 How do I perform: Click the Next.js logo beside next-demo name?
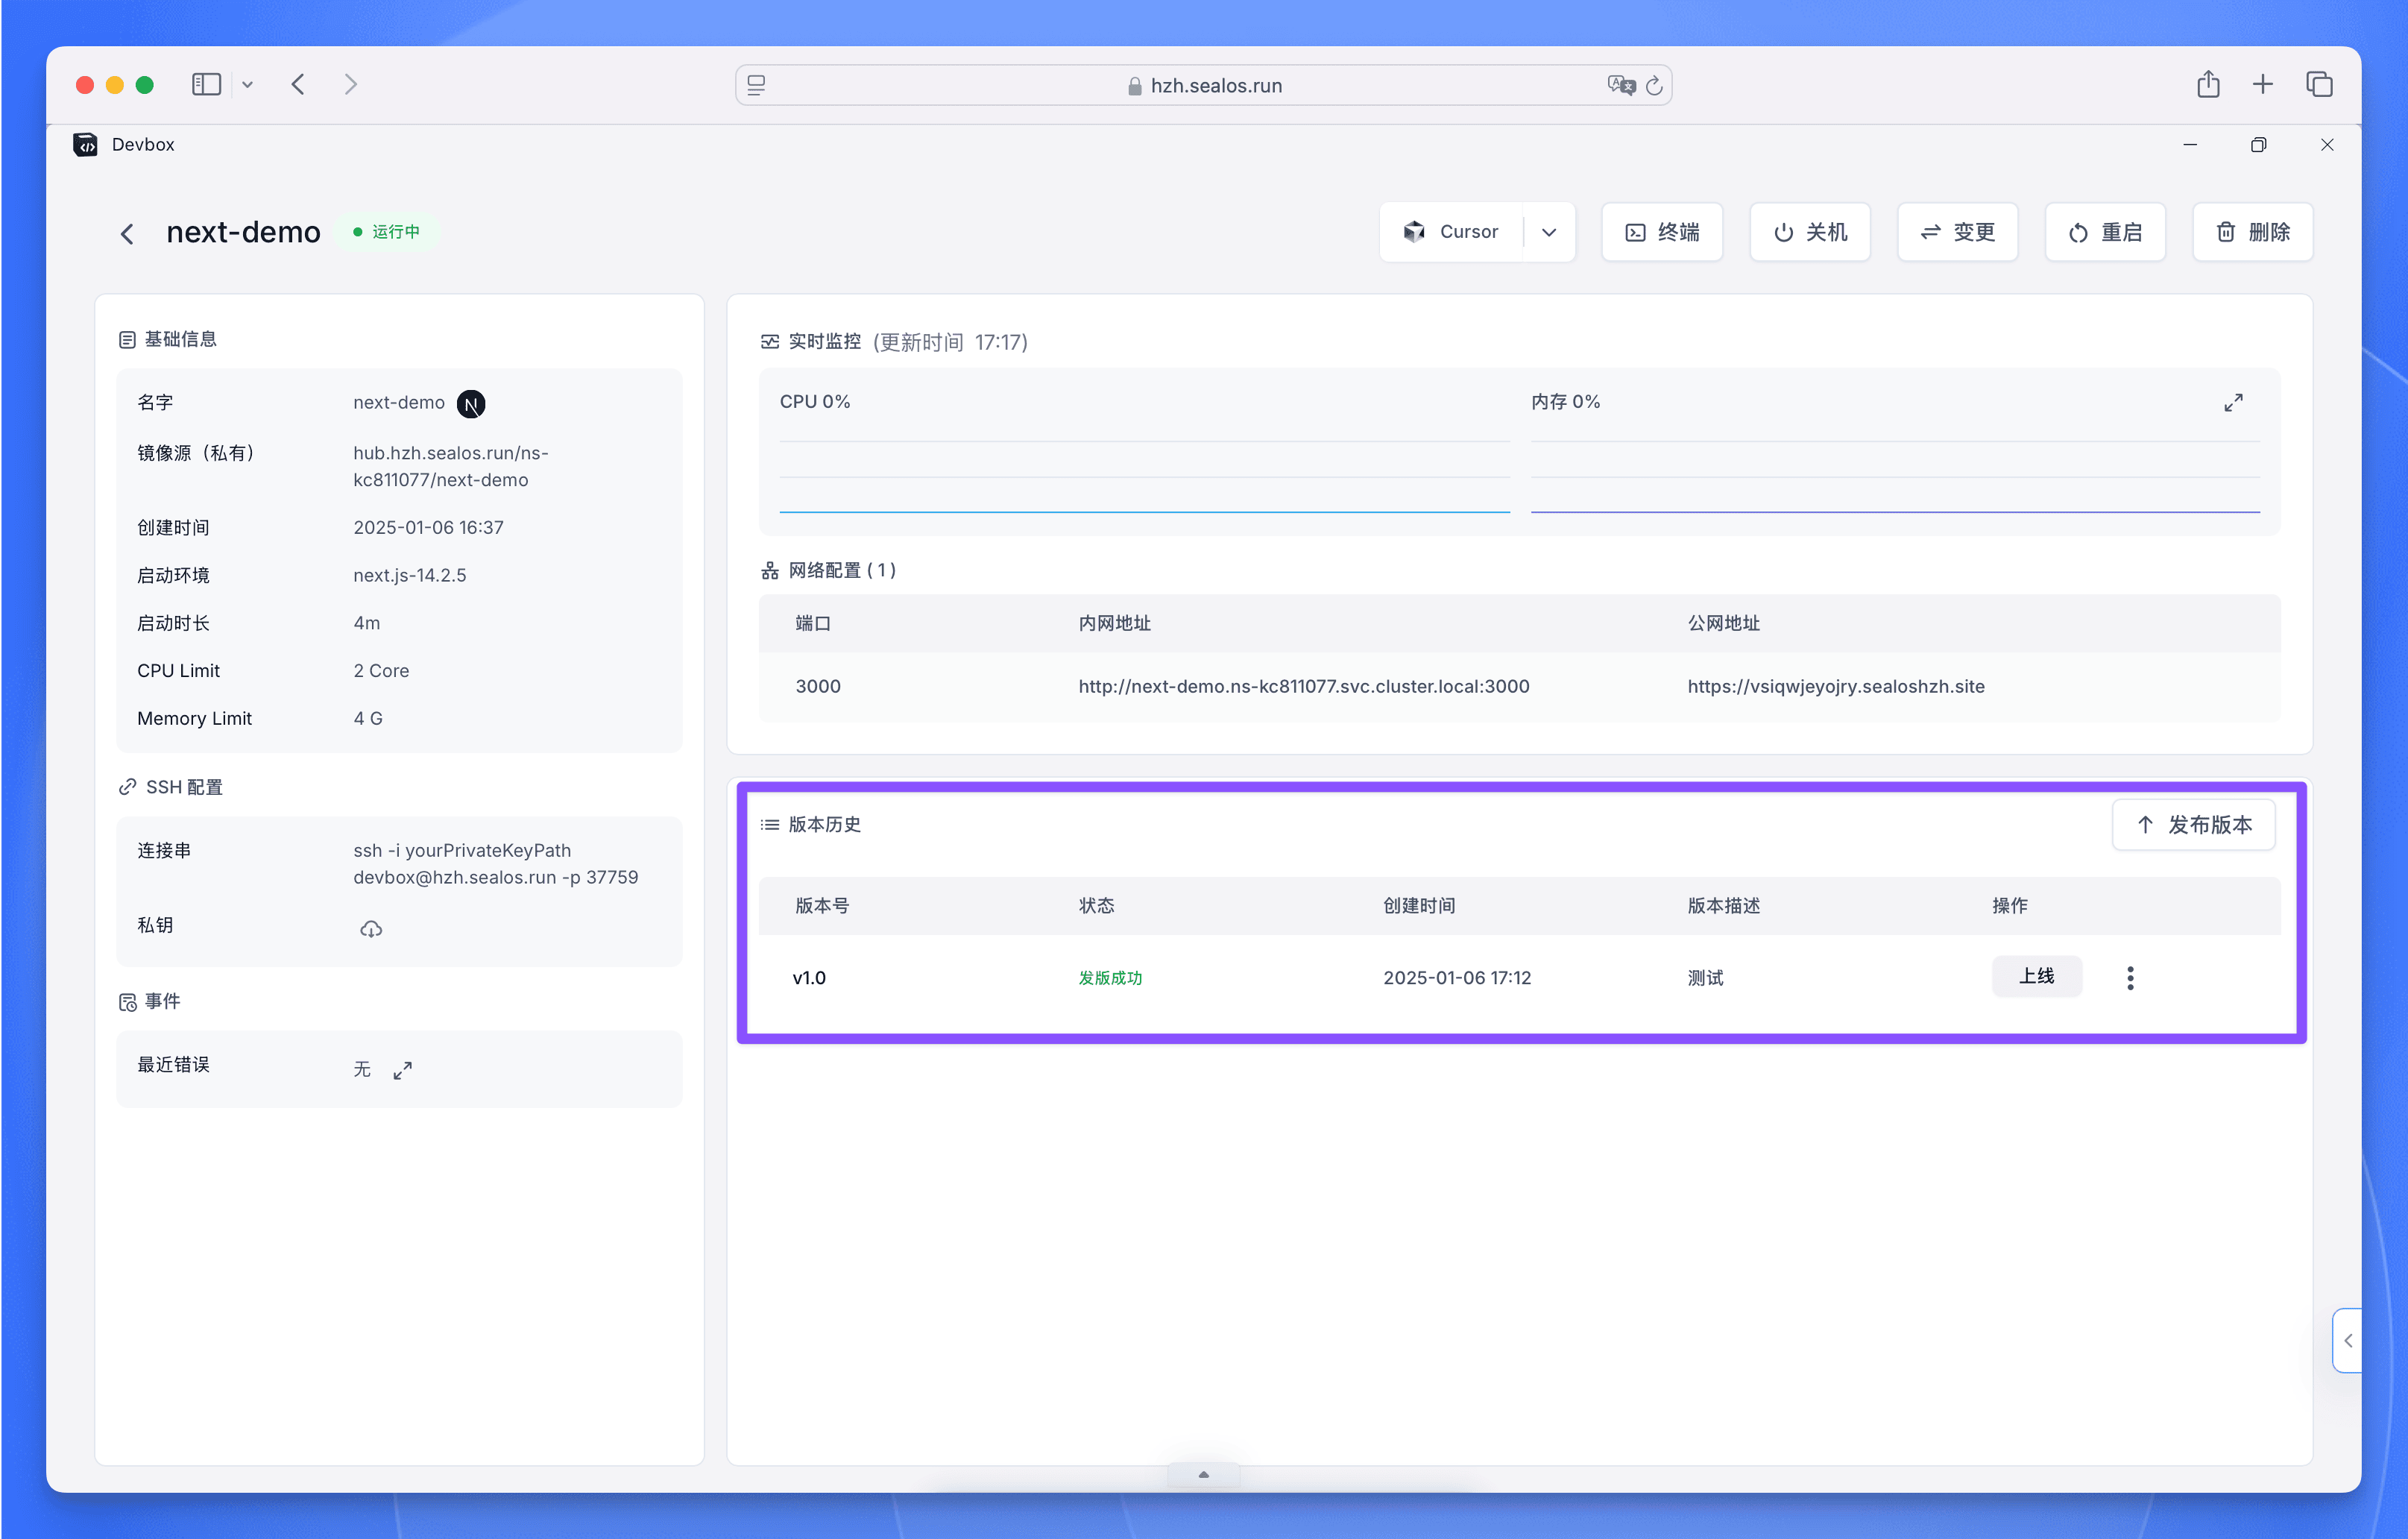(x=471, y=403)
